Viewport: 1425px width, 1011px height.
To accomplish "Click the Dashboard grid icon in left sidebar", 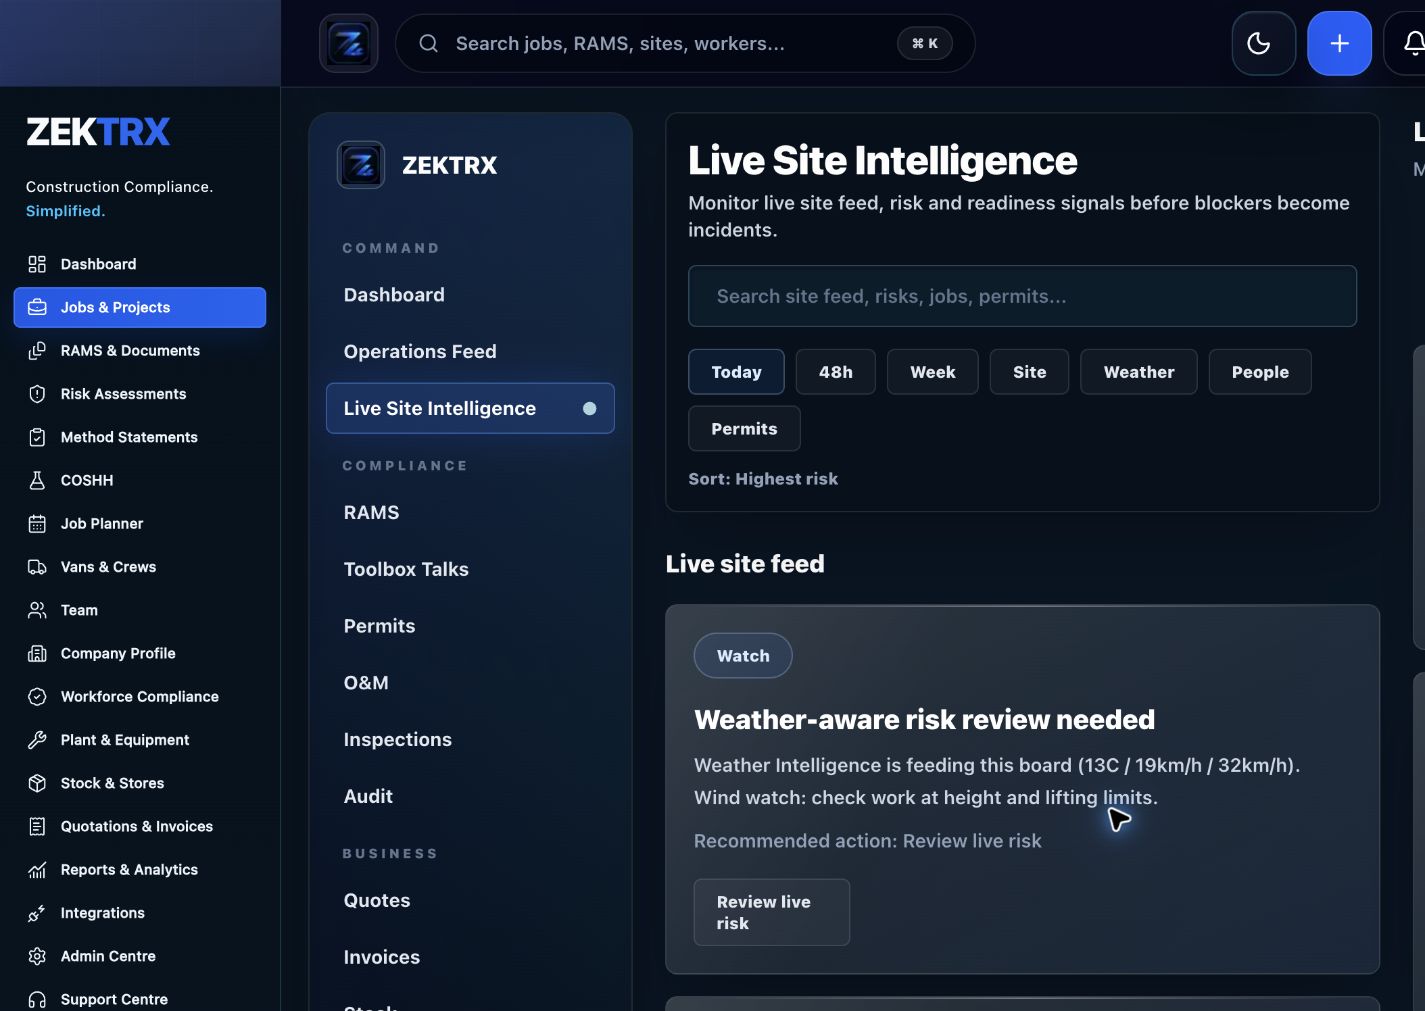I will point(37,264).
